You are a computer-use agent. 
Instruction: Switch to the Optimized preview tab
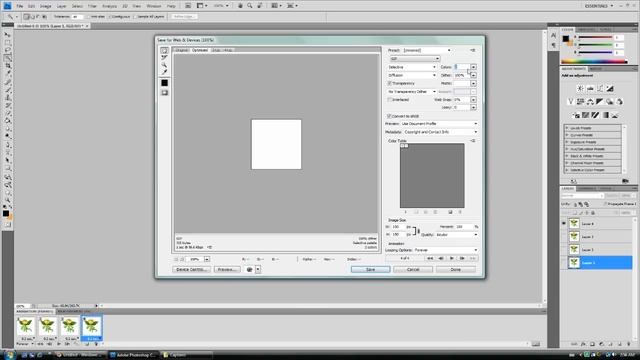(x=200, y=50)
